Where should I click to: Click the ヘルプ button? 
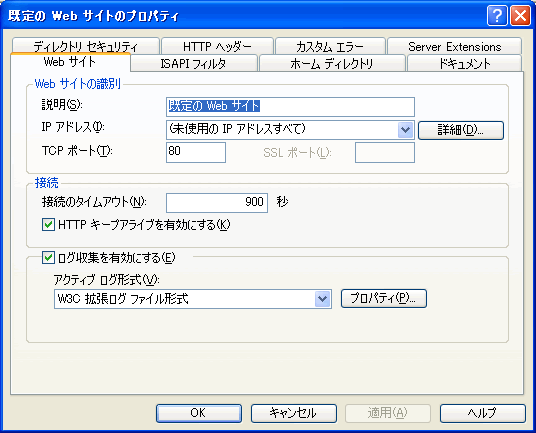coord(483,413)
